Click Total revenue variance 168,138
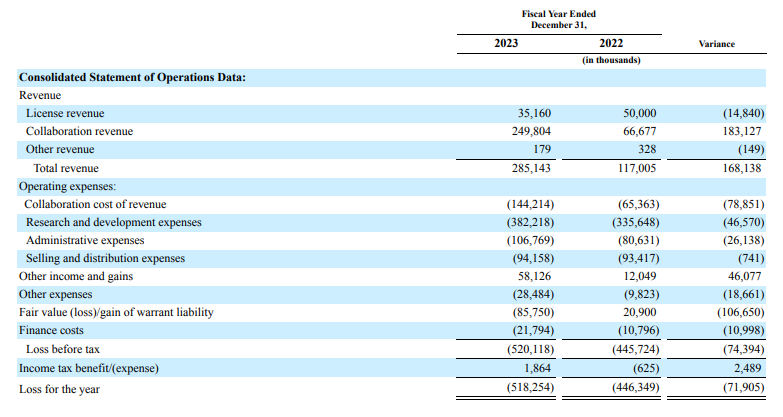Viewport: 783px width, 417px height. [742, 168]
